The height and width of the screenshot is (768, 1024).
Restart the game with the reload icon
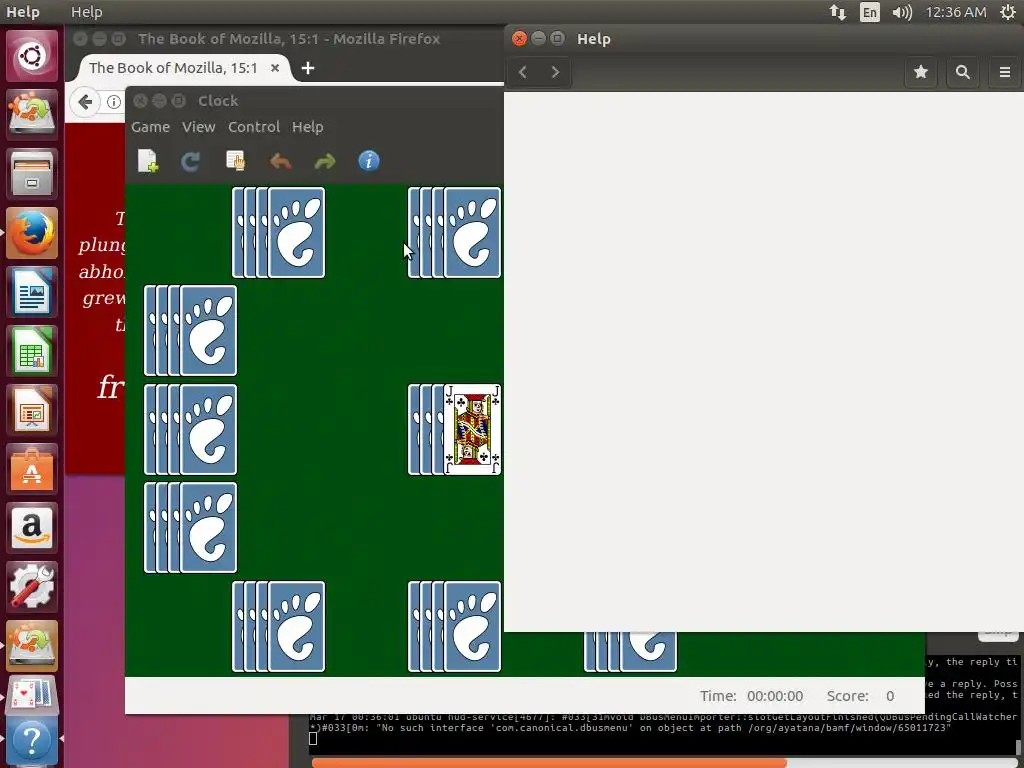click(x=190, y=161)
